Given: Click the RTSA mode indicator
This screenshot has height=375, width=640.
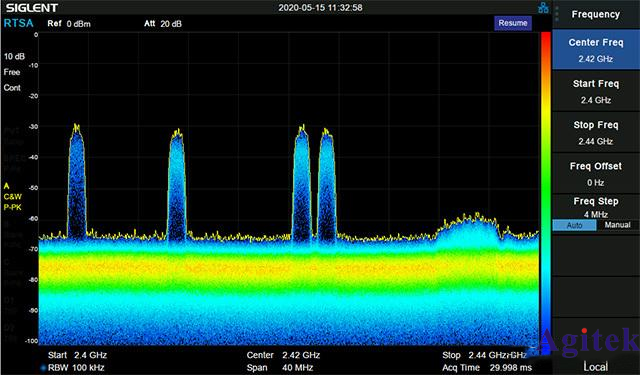Looking at the screenshot, I should tap(18, 23).
